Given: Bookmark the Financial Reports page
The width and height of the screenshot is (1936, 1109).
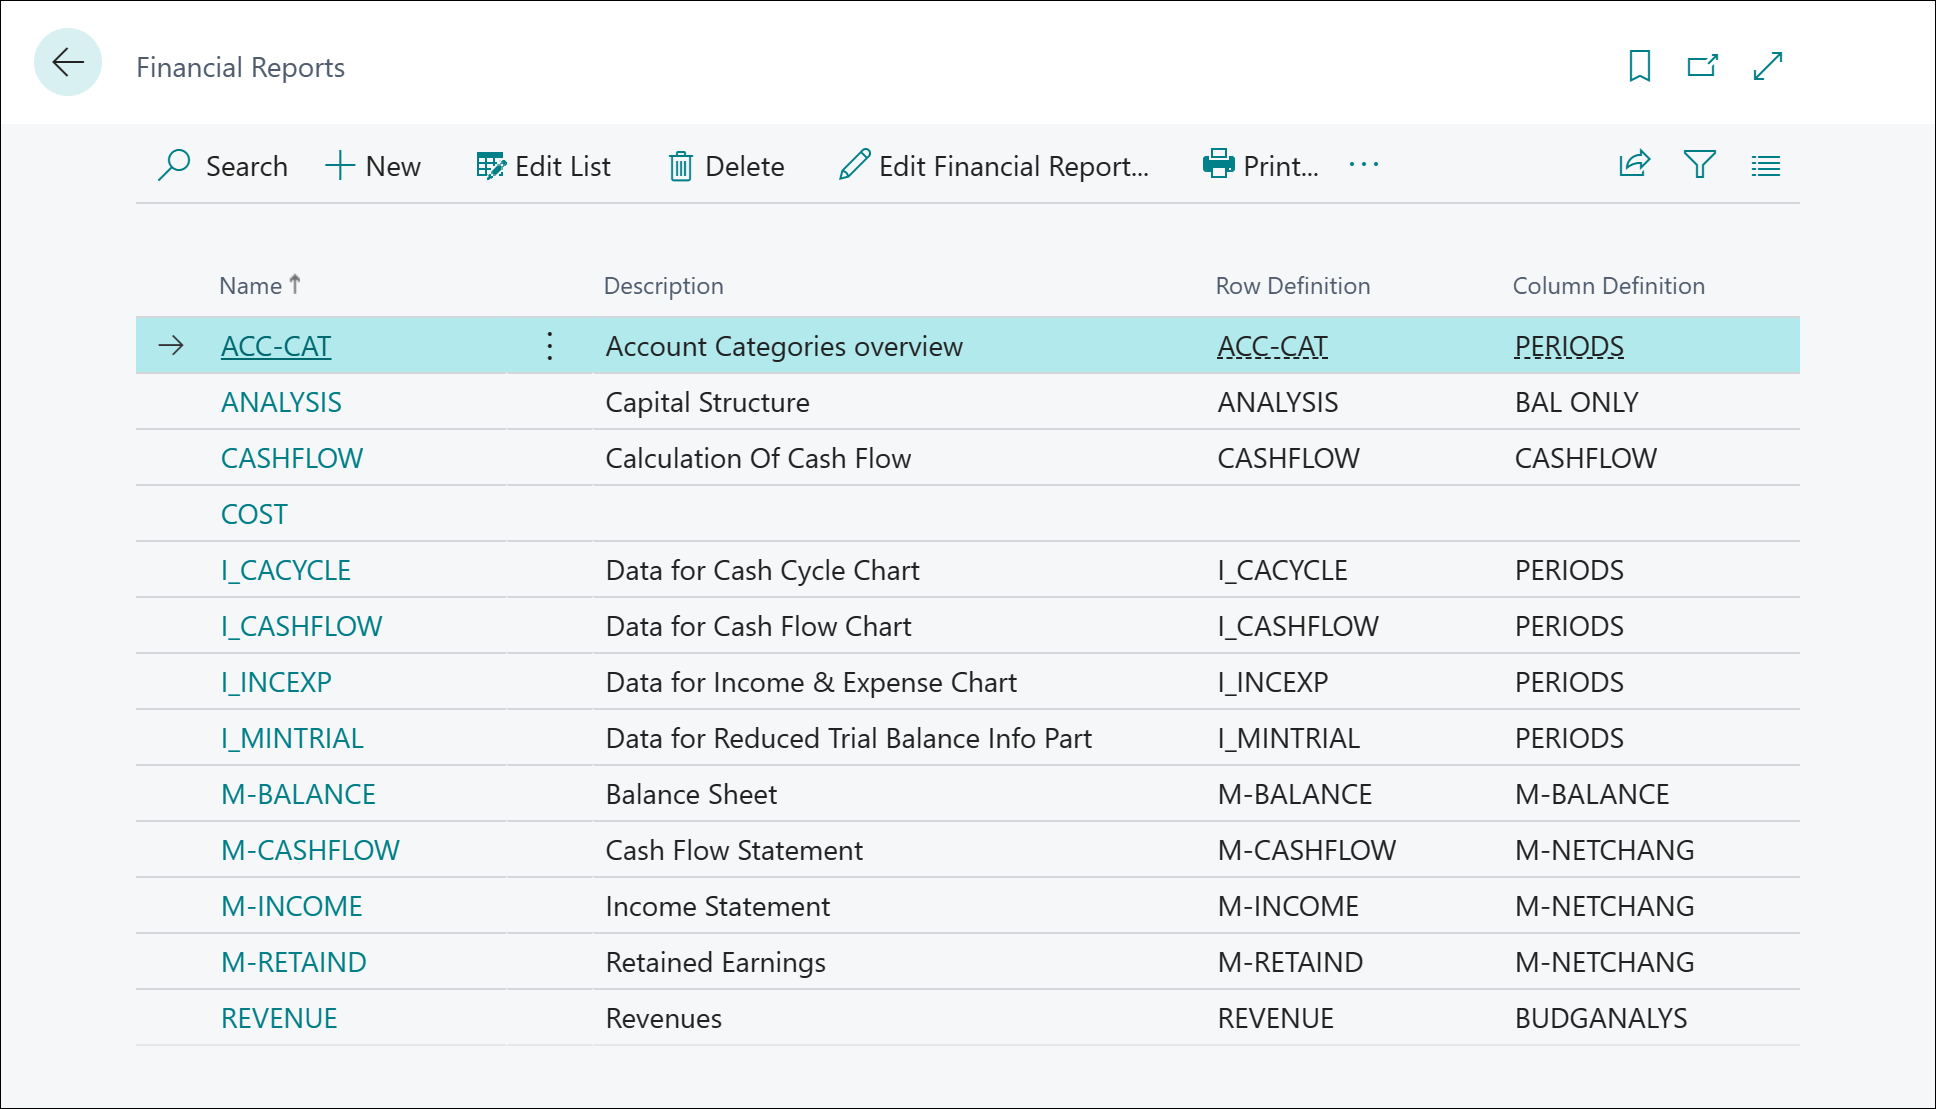Looking at the screenshot, I should coord(1638,65).
